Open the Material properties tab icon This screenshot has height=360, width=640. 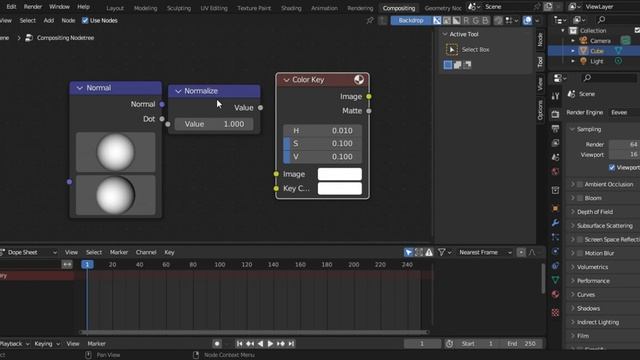pos(555,294)
